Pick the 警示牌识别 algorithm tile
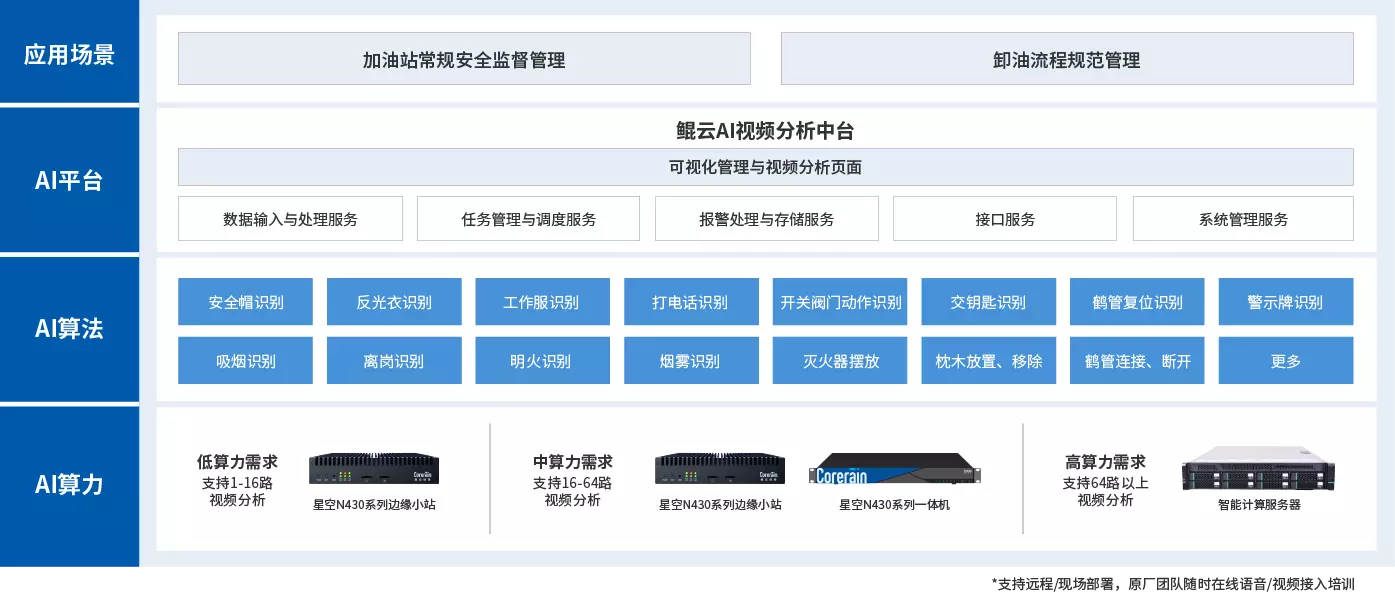 tap(1286, 302)
